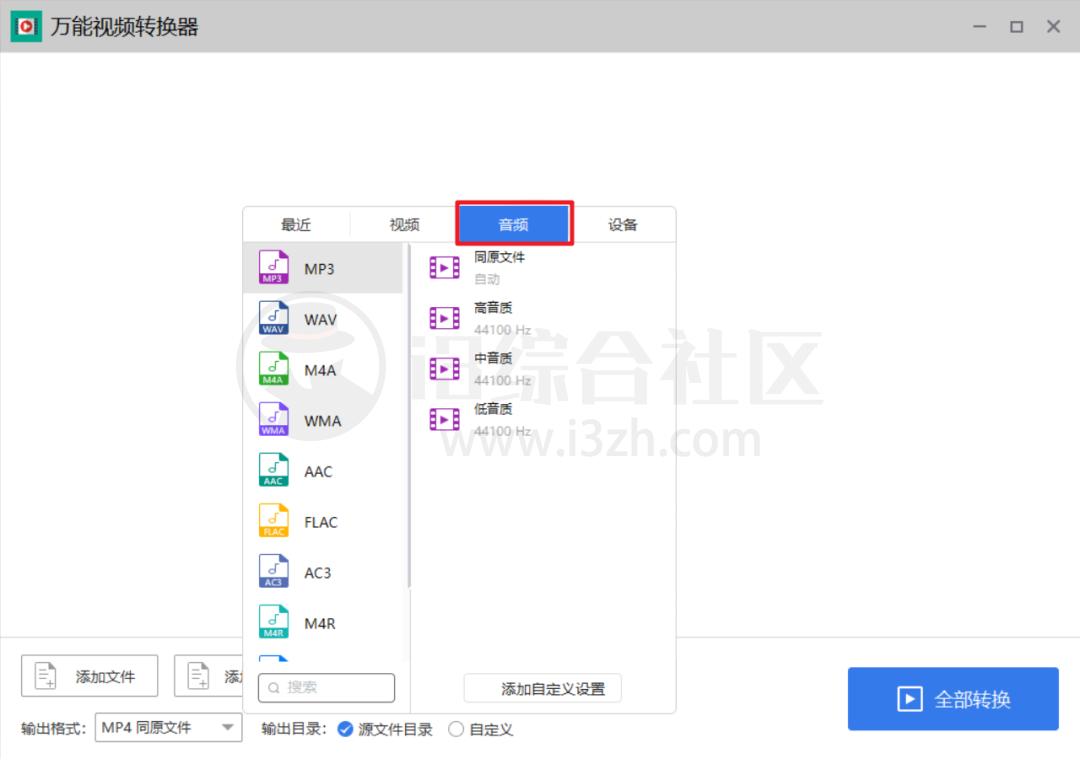Click the play icon on 全部转换 button
The height and width of the screenshot is (759, 1080).
tap(909, 699)
